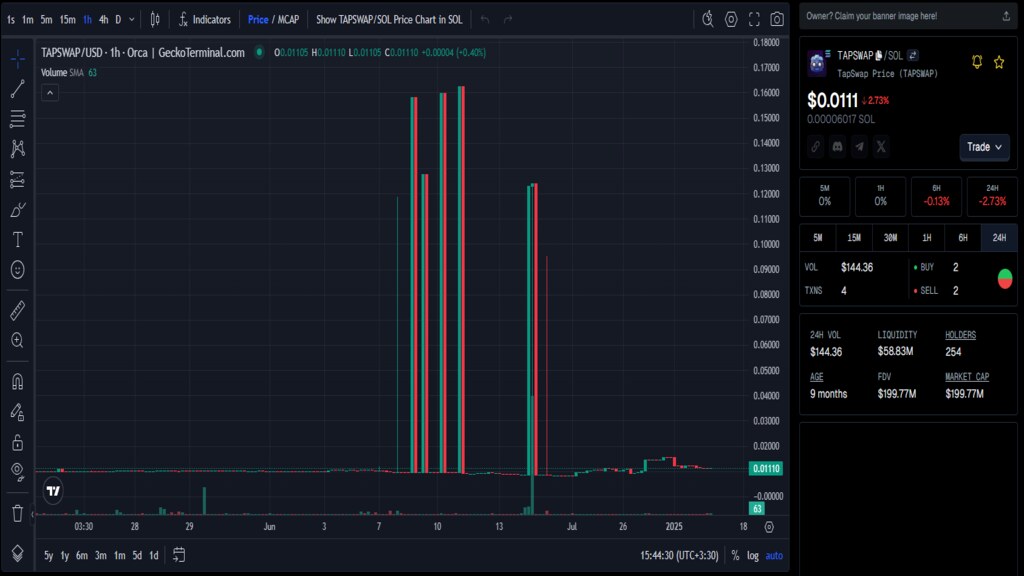Lock all drawing tools
Image resolution: width=1024 pixels, height=576 pixels.
(x=18, y=442)
